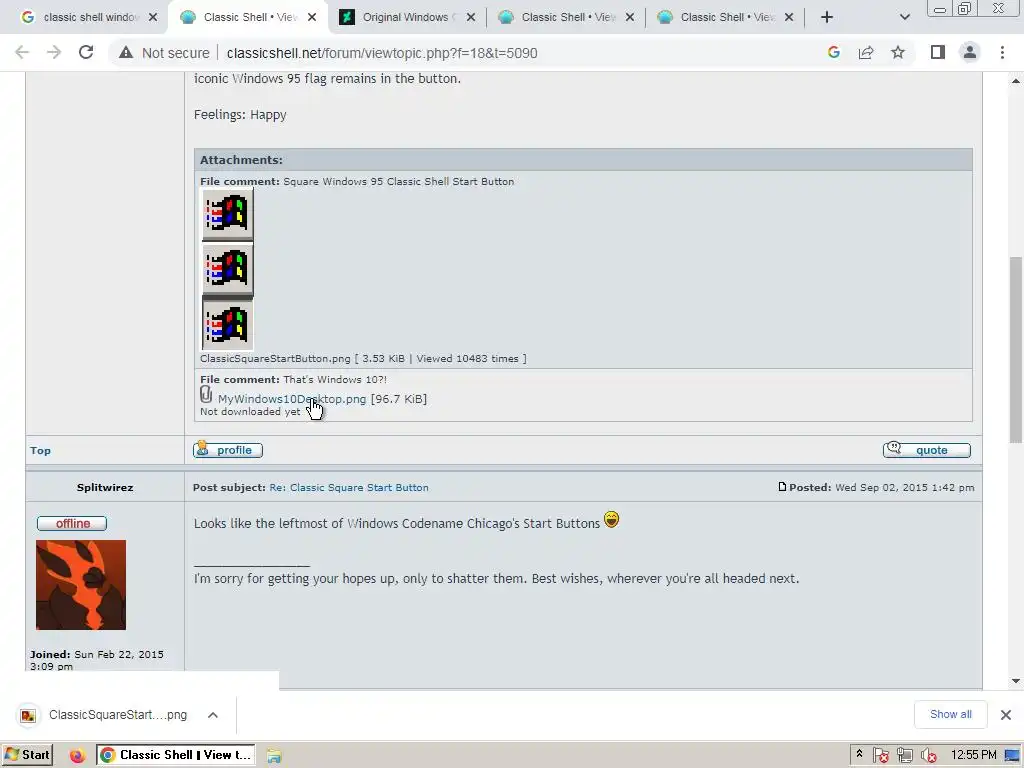The image size is (1024, 768).
Task: Click Splitwirez's orange avatar image
Action: coord(81,585)
